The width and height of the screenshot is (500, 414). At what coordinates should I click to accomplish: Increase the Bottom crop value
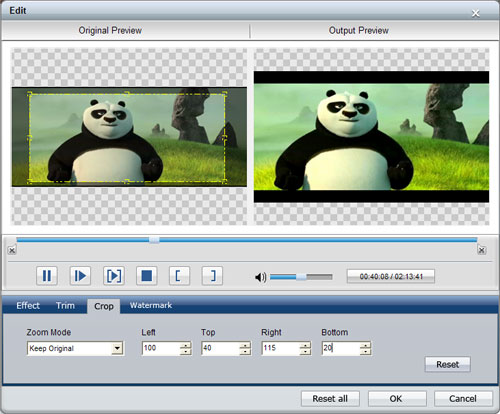tap(366, 345)
